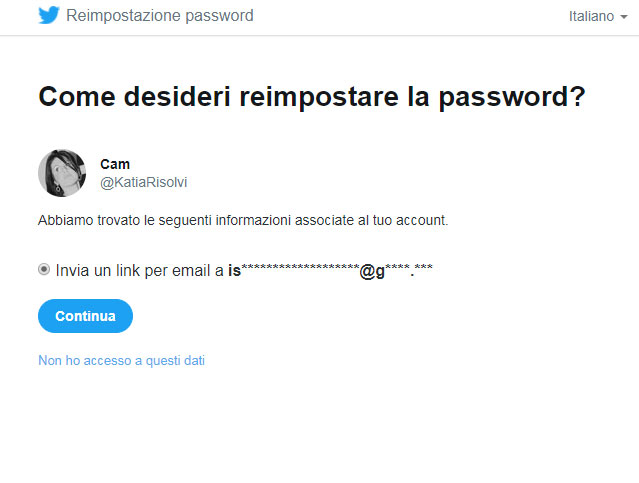Click the word 'Italiano' in the header
The width and height of the screenshot is (639, 483).
(591, 16)
